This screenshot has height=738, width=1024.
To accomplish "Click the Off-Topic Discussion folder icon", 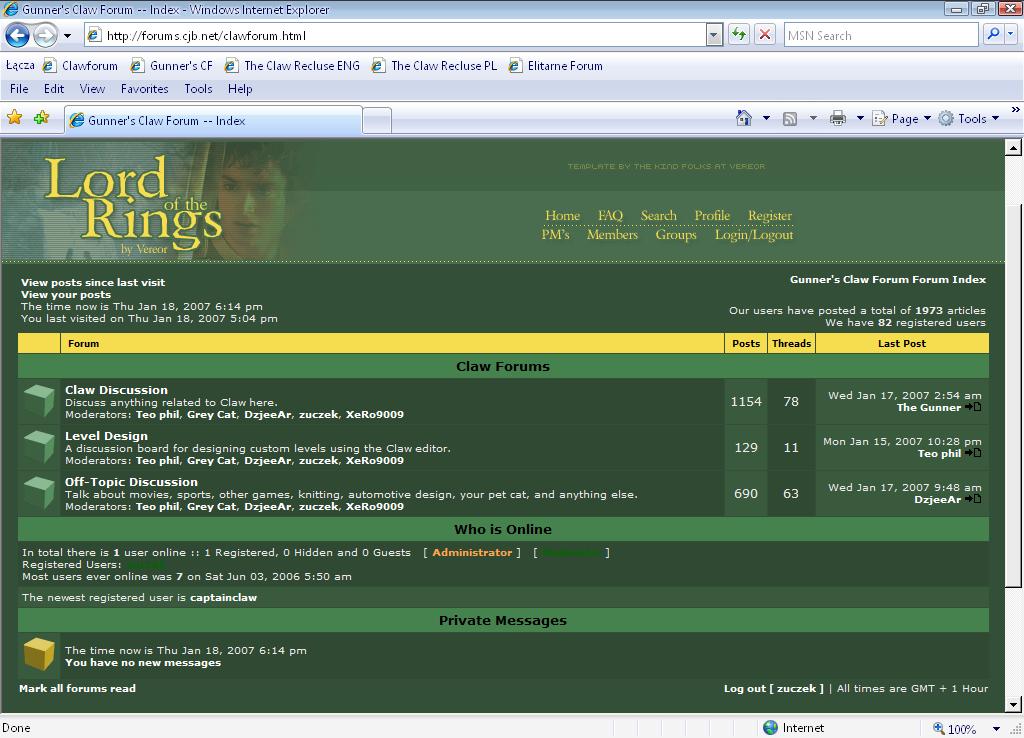I will pos(39,492).
